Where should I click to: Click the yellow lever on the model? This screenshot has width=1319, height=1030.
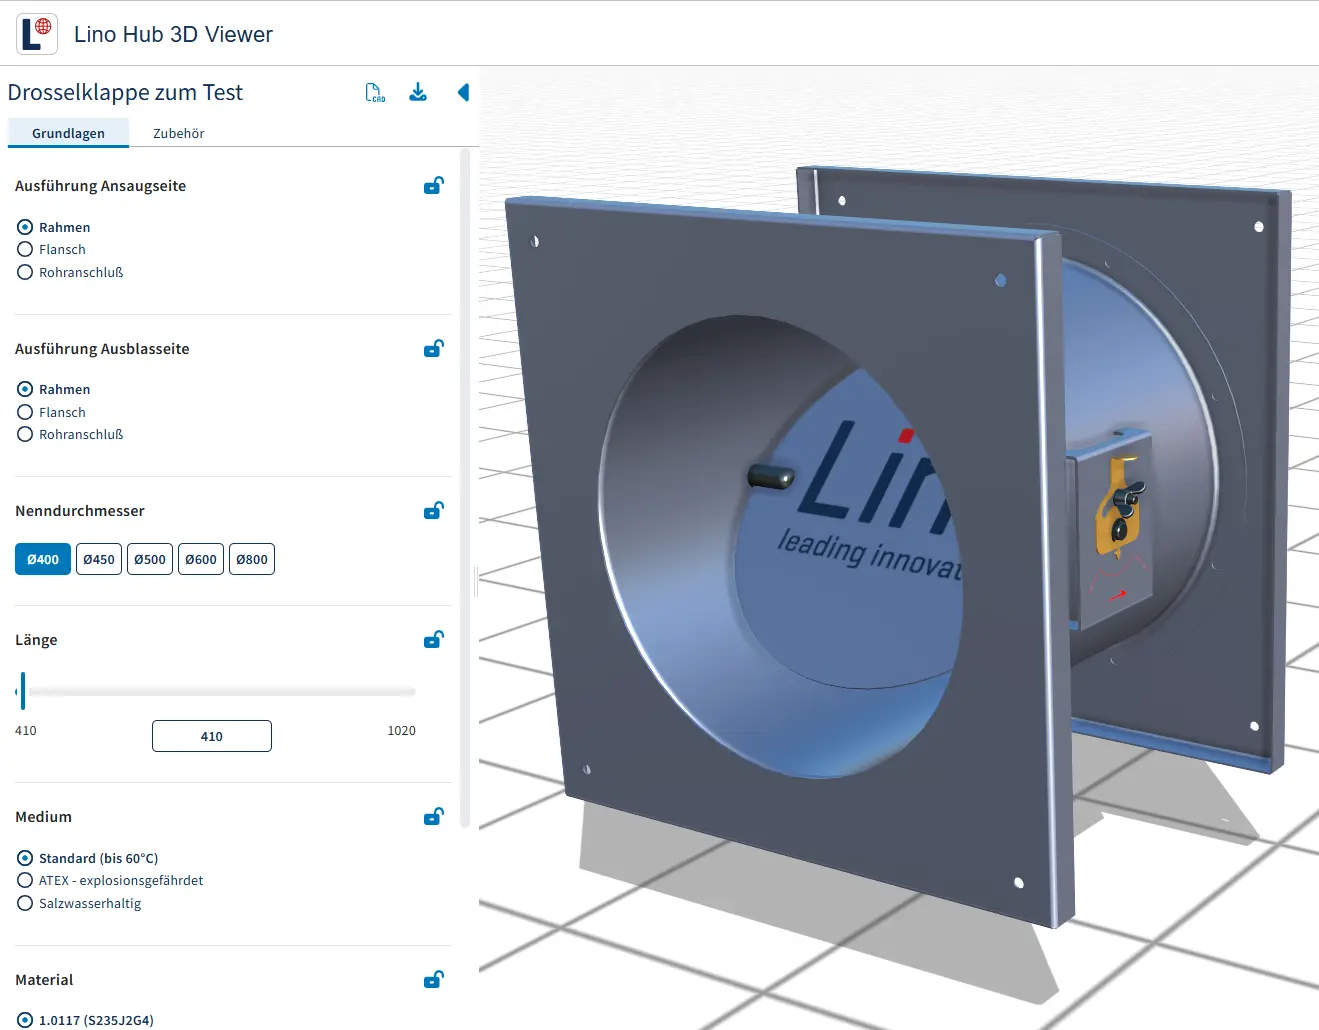pos(1120,508)
